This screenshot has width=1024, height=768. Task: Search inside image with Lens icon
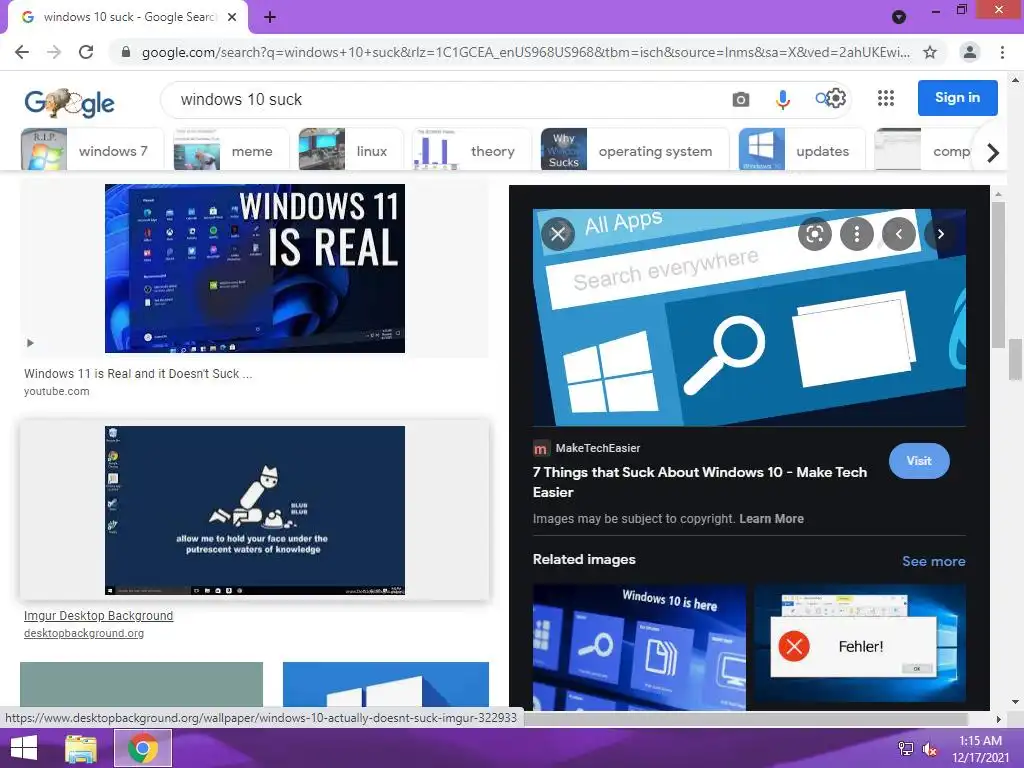pyautogui.click(x=815, y=234)
